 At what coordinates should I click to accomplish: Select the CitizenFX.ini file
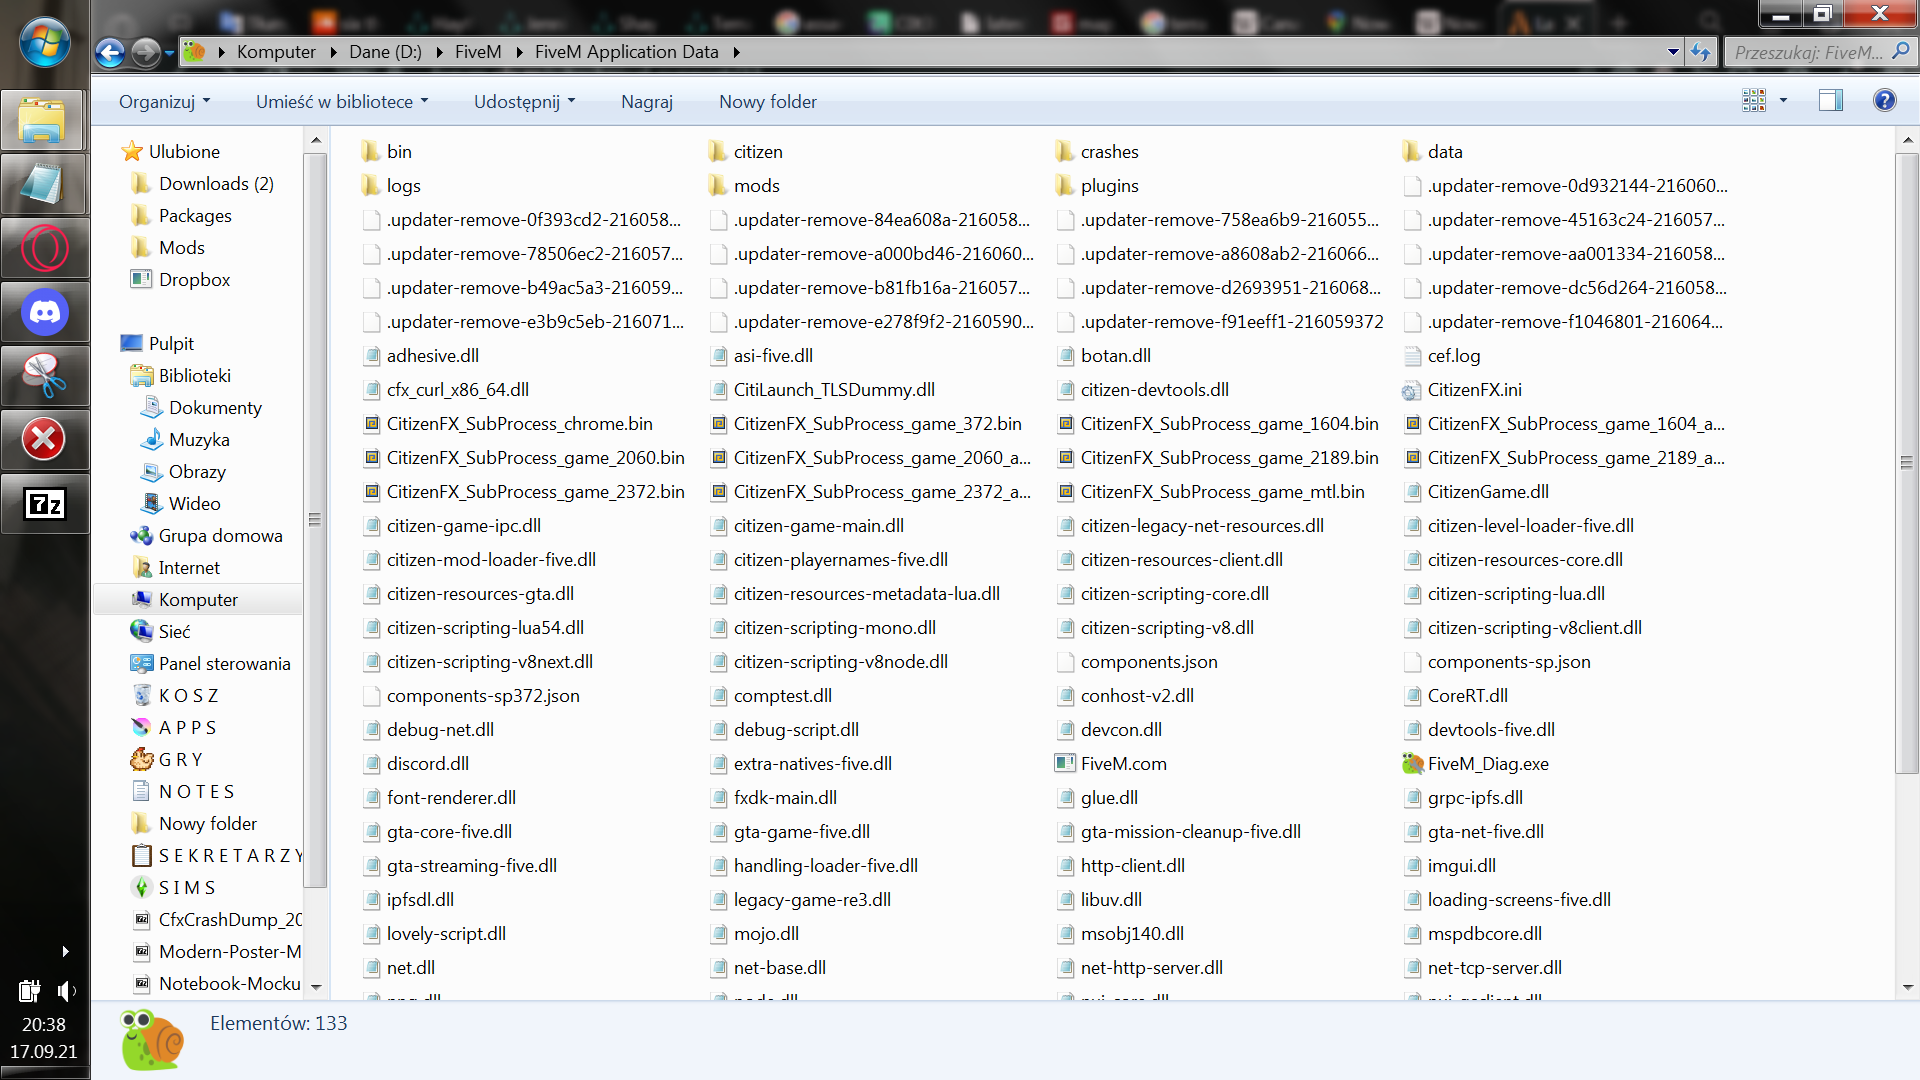1463,390
